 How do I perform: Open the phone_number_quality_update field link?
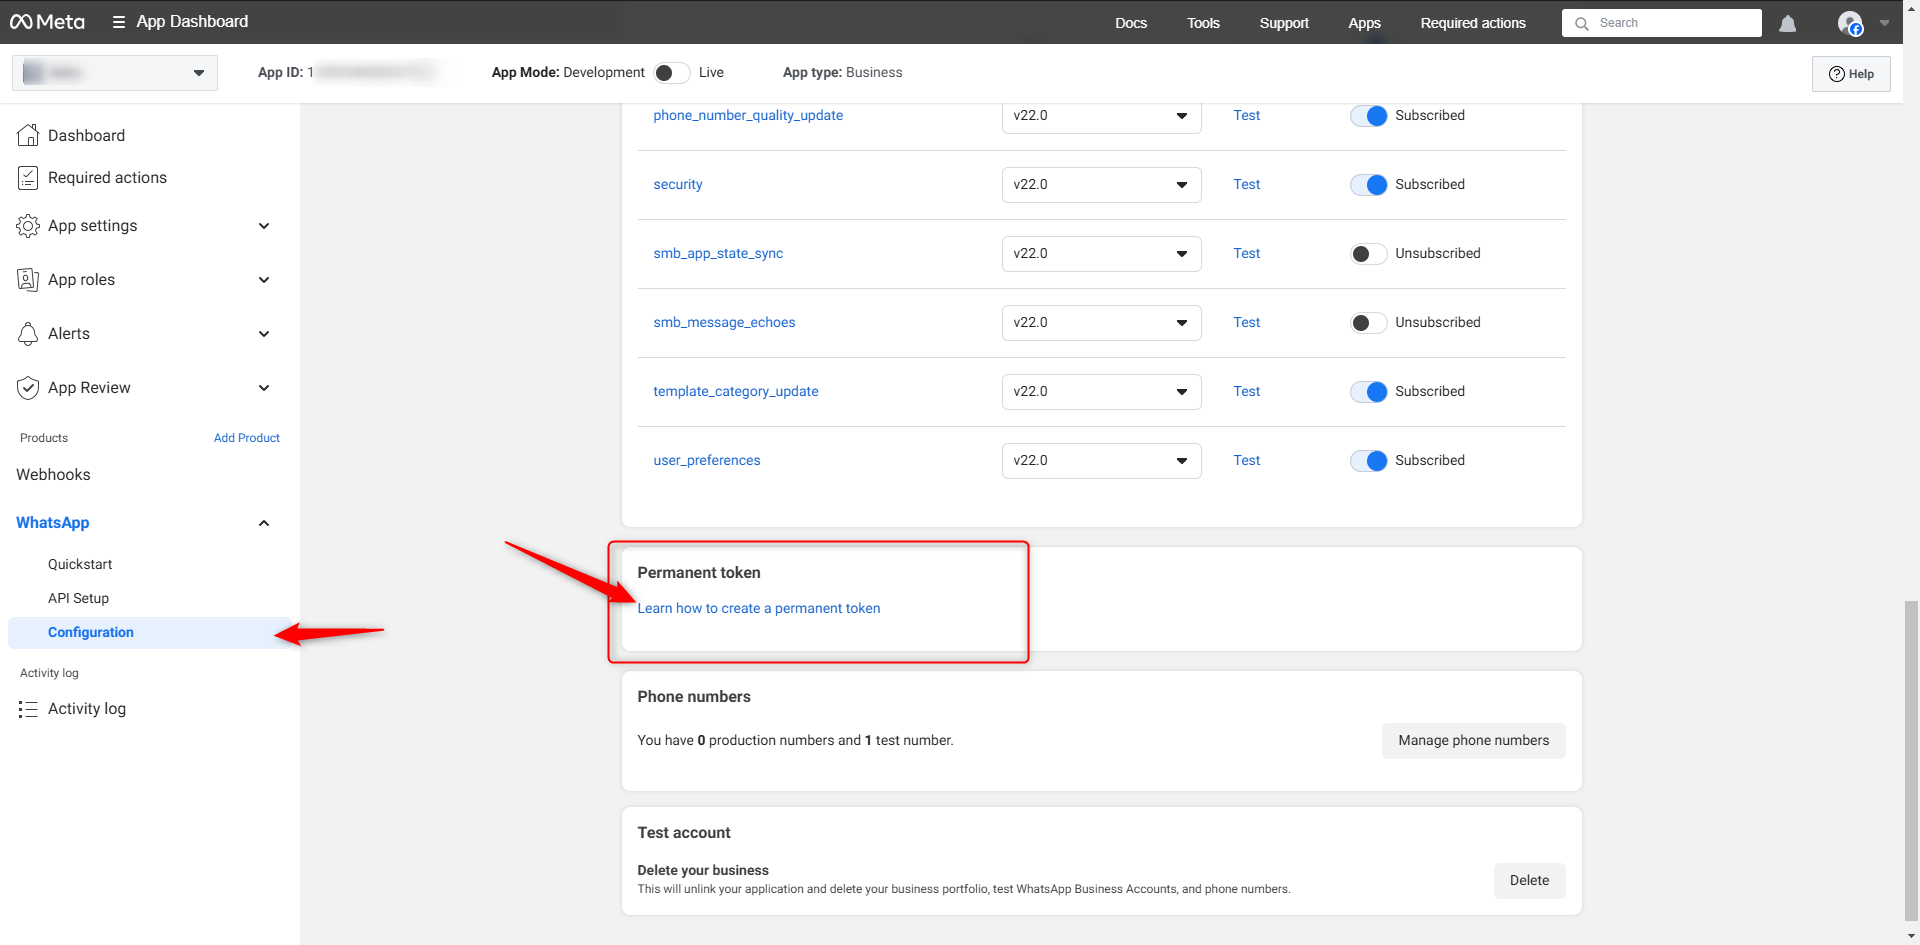point(748,116)
